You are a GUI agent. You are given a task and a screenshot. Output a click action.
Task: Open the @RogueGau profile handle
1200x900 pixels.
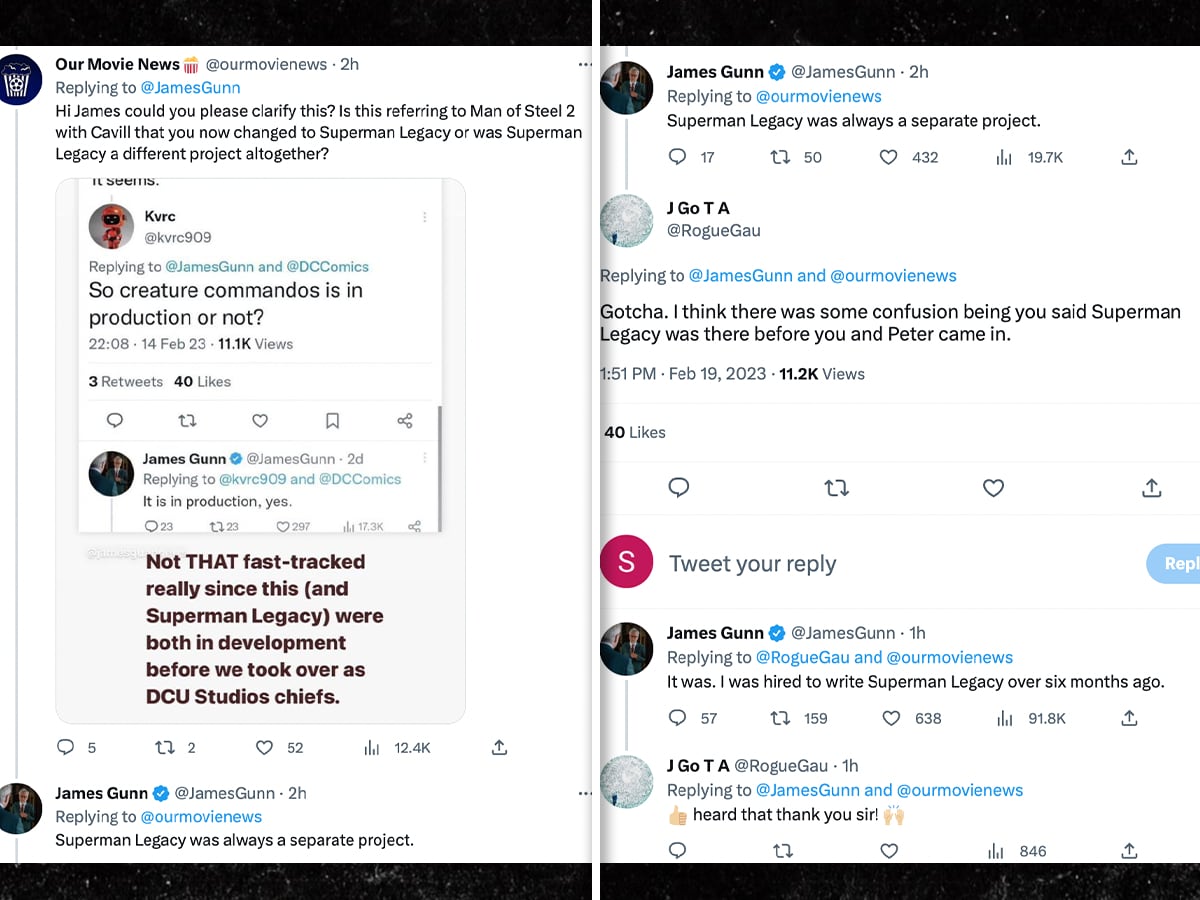coord(713,230)
